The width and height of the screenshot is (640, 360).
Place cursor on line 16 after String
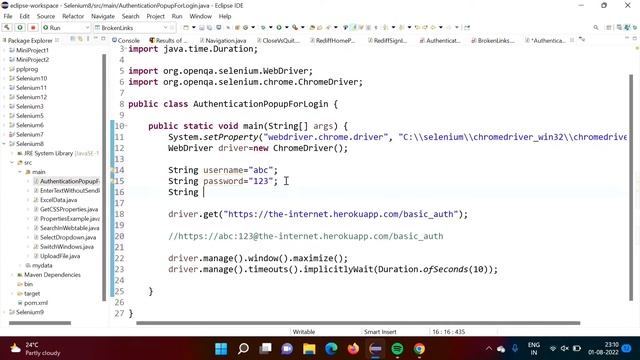pyautogui.click(x=203, y=192)
